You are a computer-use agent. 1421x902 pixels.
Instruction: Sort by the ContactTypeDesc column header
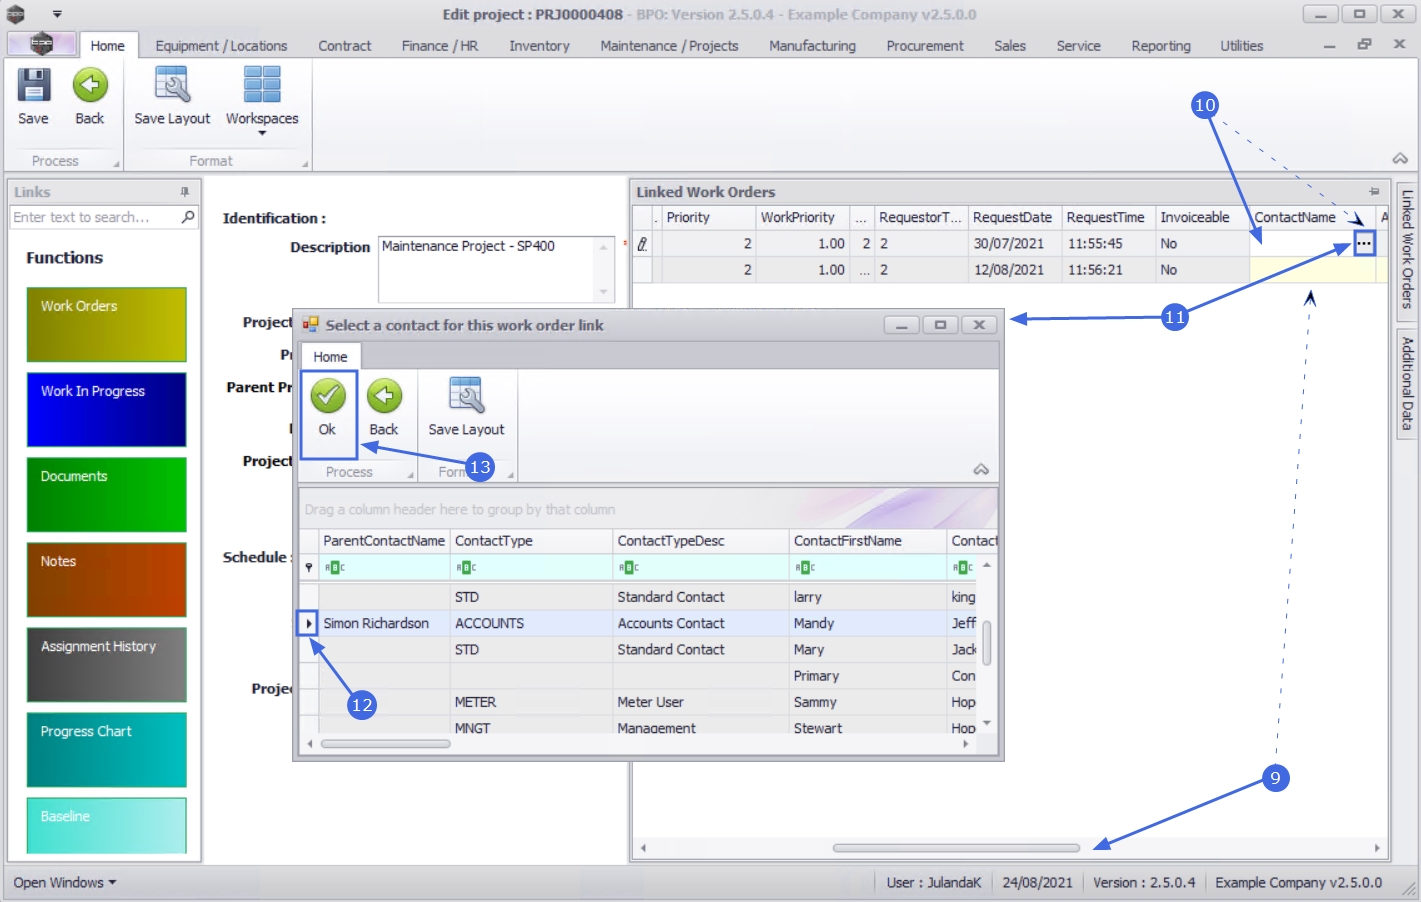pos(700,541)
